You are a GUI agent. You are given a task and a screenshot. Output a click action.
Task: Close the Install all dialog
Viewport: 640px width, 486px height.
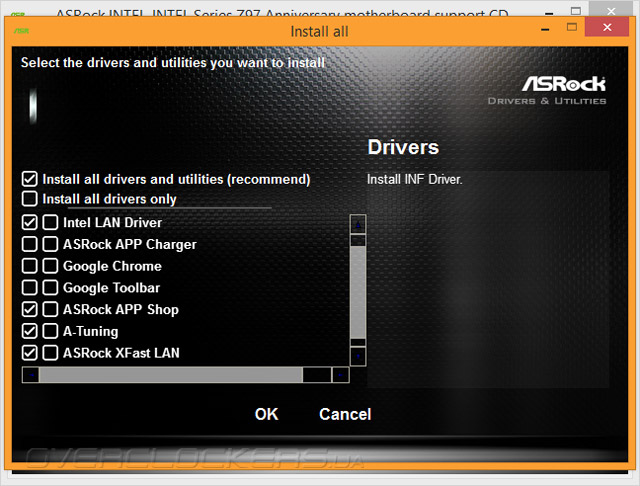pos(607,27)
